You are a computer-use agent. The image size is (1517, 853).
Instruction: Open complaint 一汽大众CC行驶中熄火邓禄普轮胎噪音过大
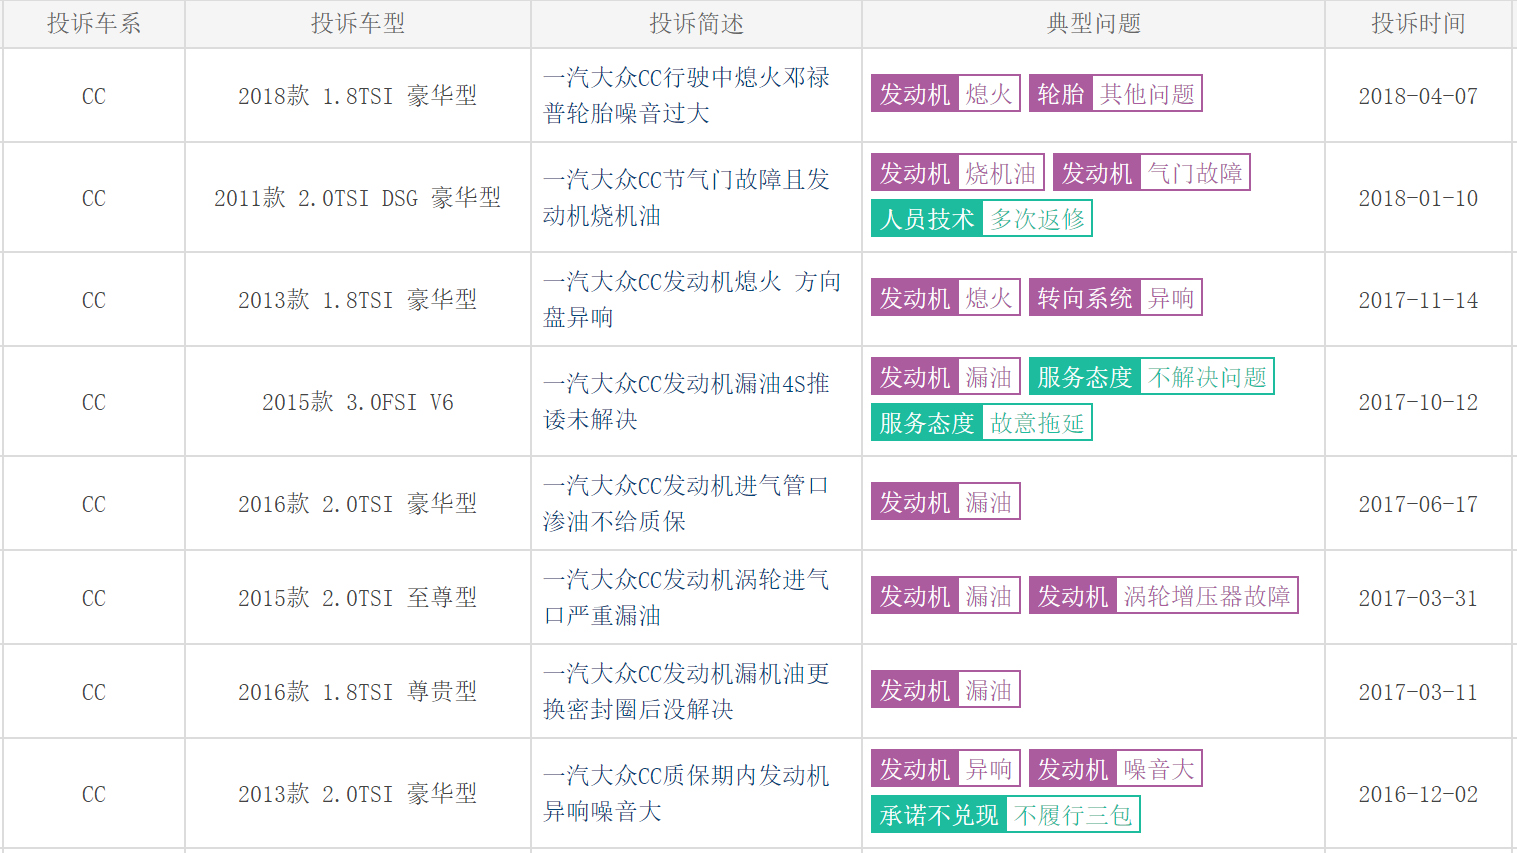pos(687,95)
